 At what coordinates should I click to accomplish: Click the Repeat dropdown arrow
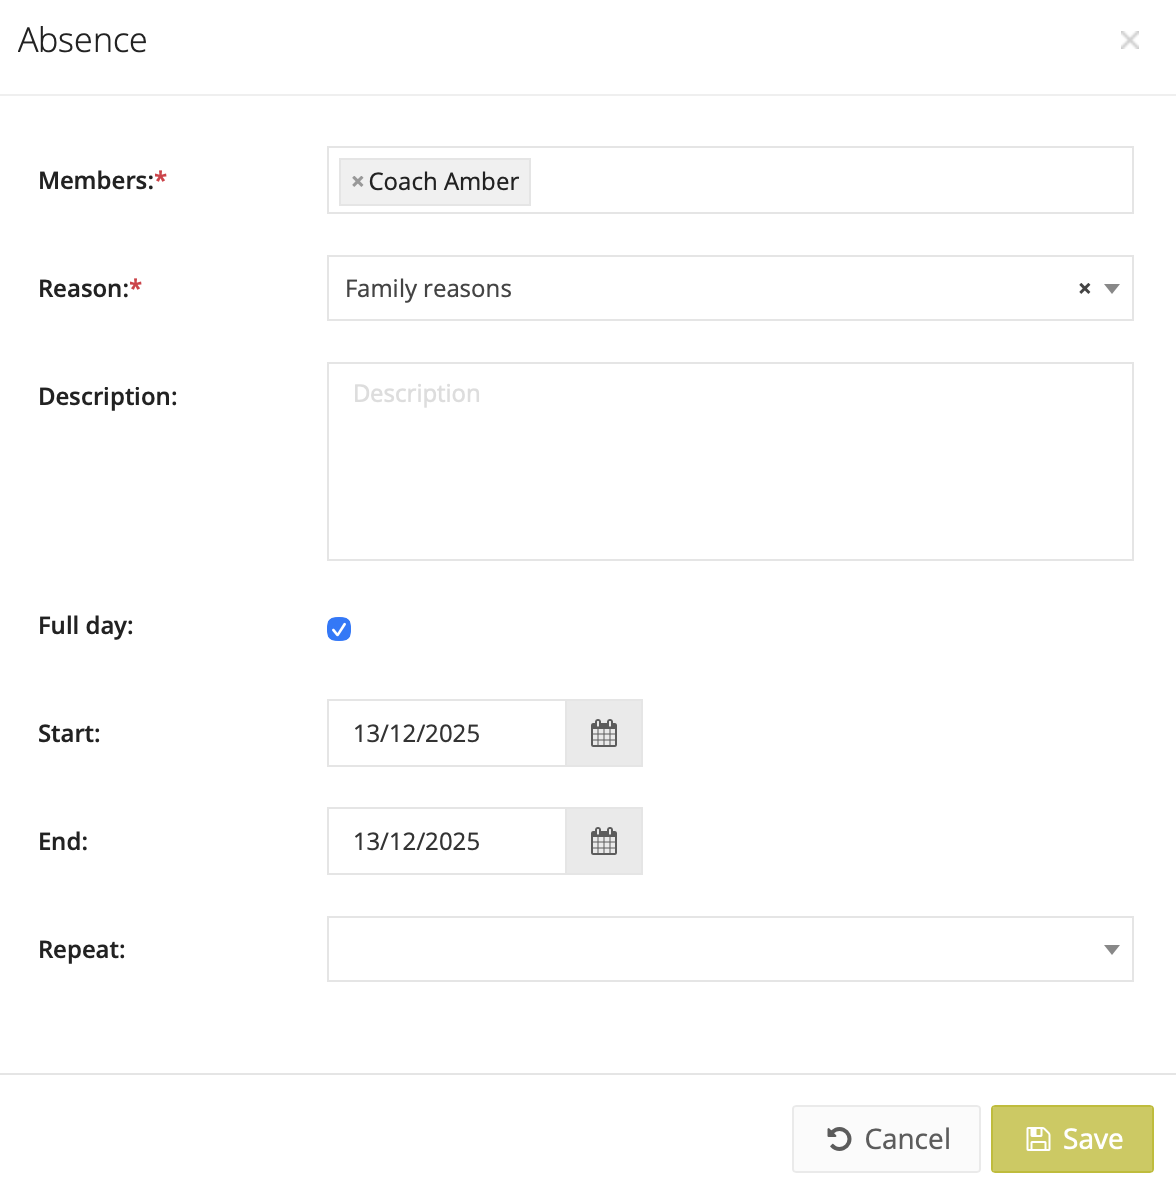tap(1111, 950)
